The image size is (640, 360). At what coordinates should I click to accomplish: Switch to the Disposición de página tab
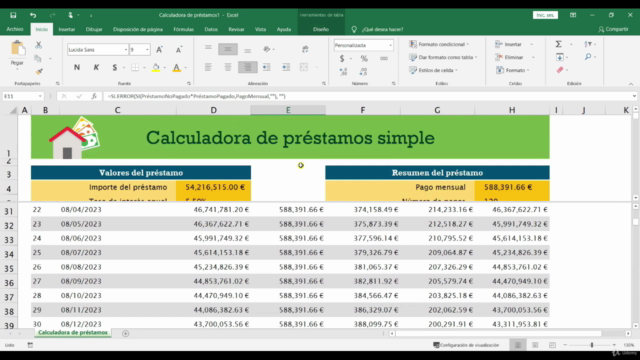coord(138,29)
